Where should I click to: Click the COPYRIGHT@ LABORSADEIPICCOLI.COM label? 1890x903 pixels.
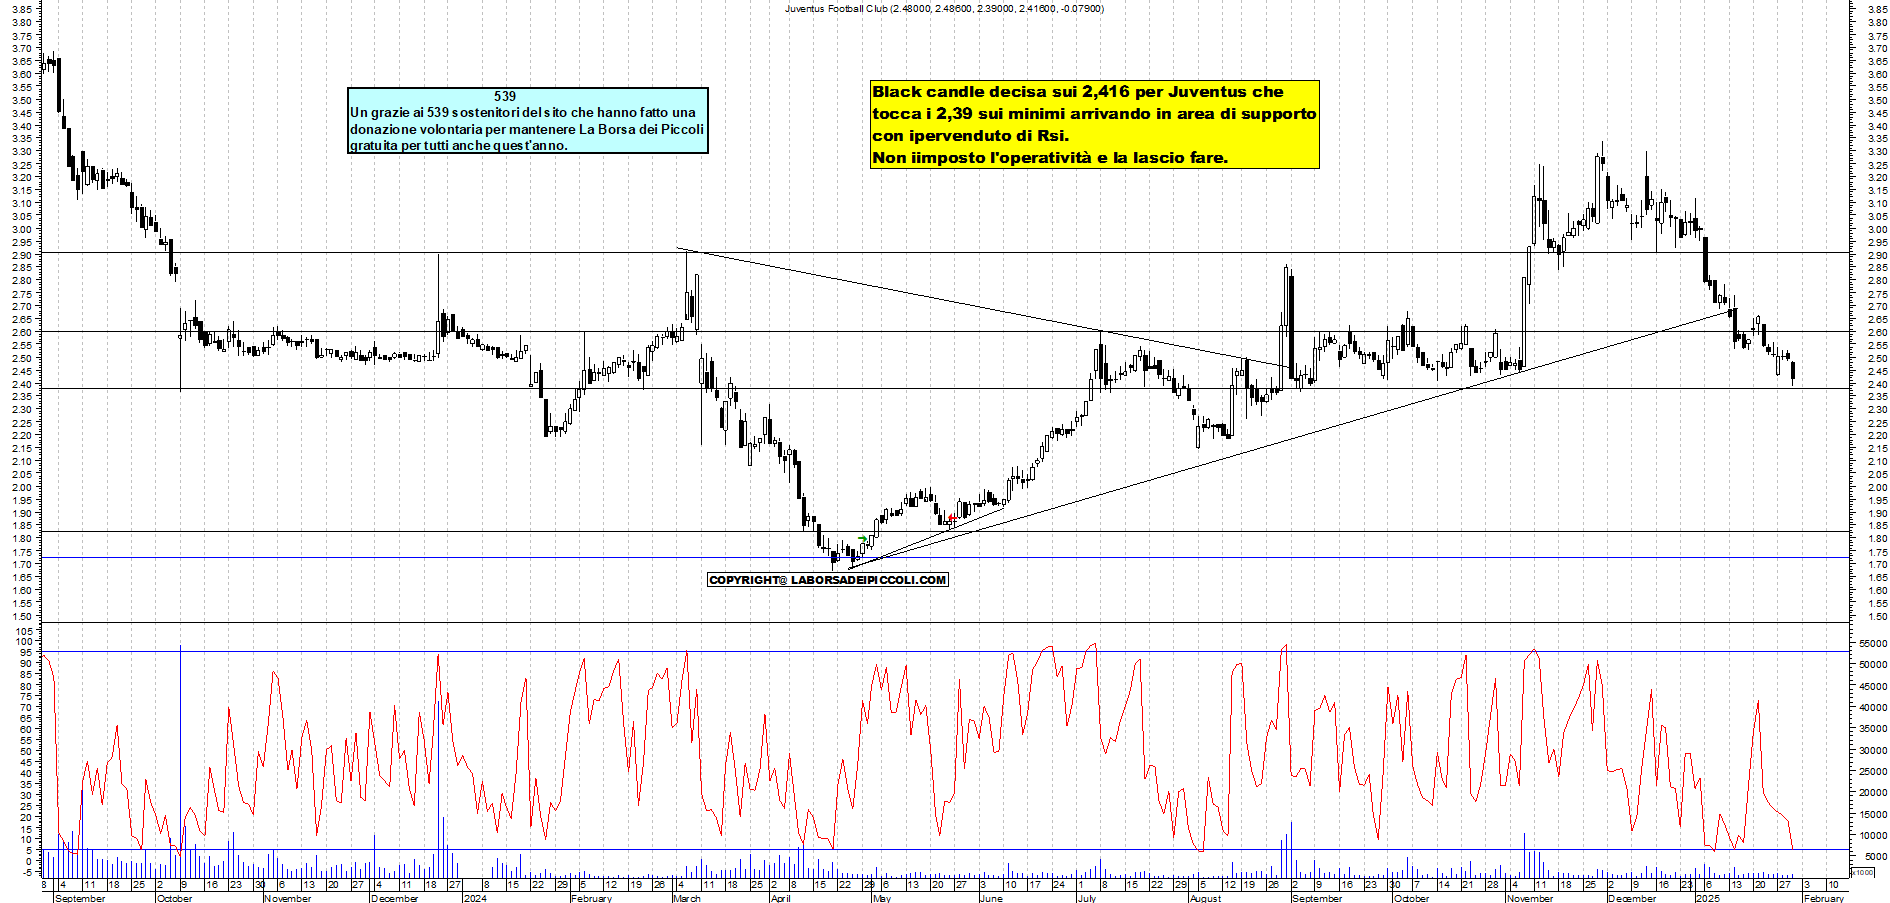click(x=827, y=580)
